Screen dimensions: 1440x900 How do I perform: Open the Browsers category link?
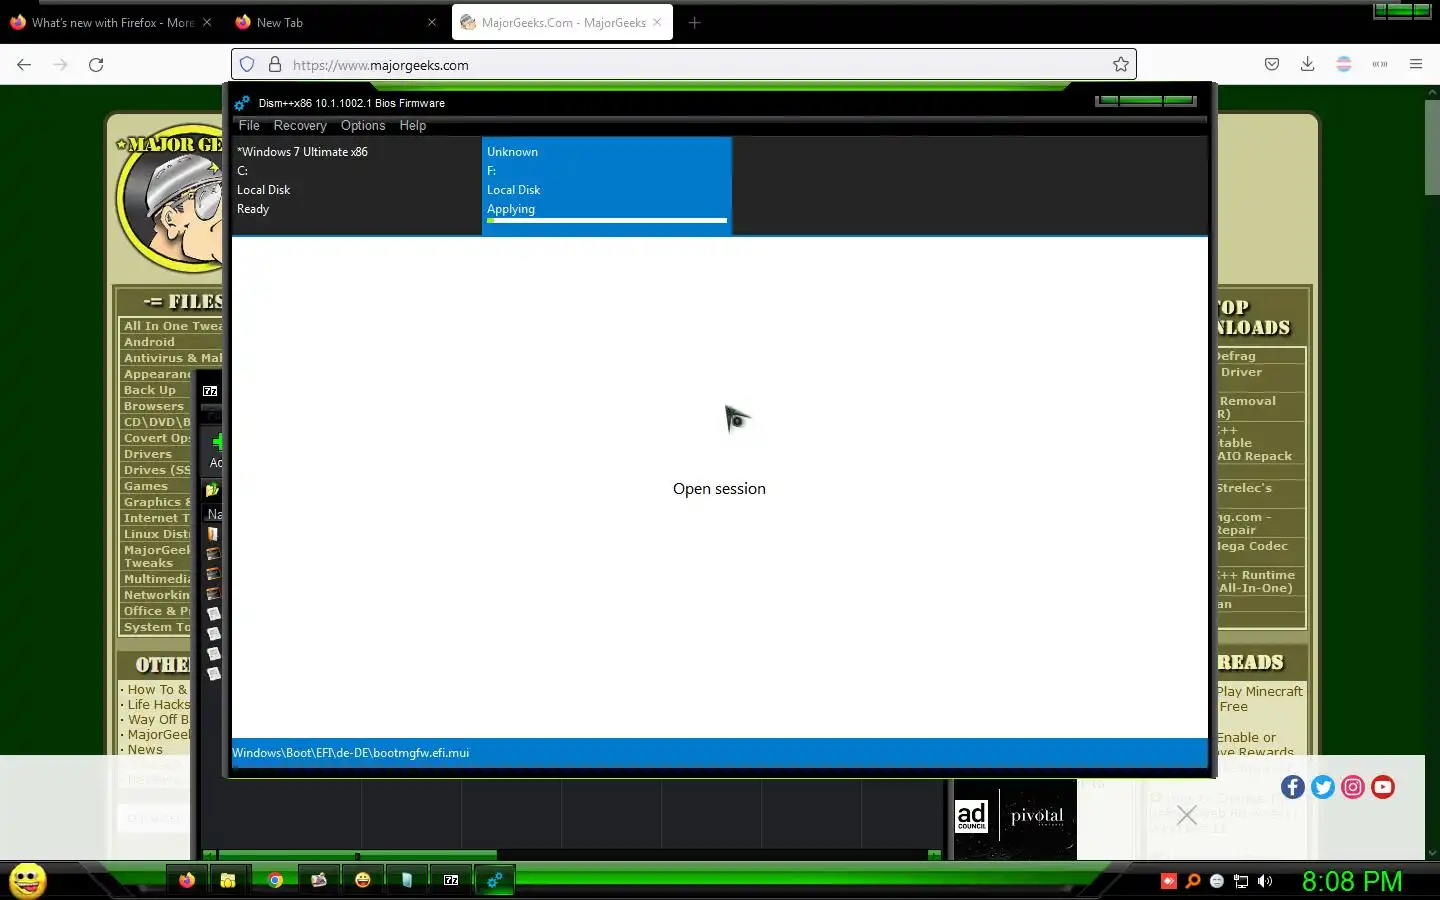[154, 406]
